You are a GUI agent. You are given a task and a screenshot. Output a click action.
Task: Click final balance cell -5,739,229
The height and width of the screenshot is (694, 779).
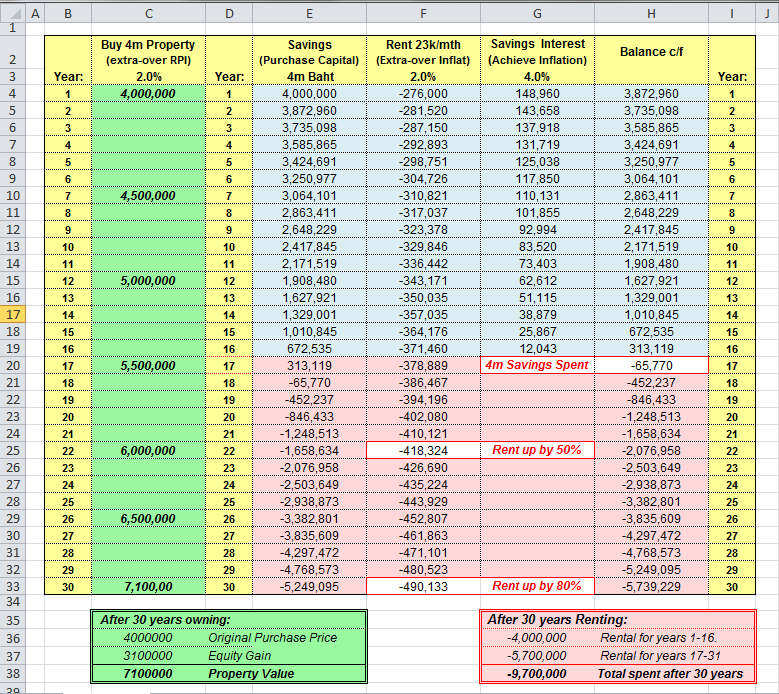[651, 587]
